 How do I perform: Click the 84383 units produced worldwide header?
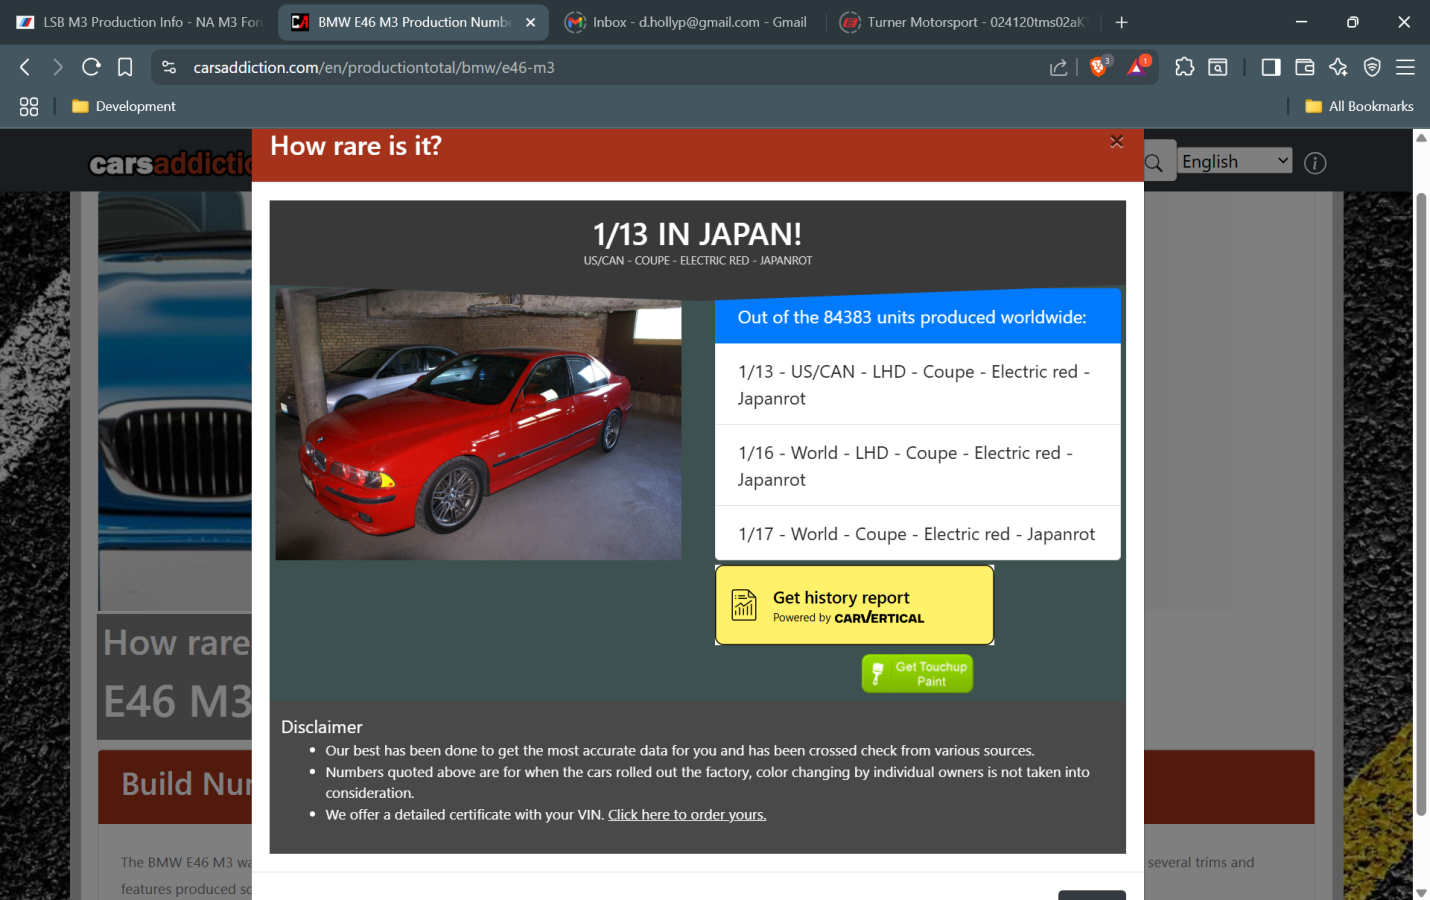point(917,317)
